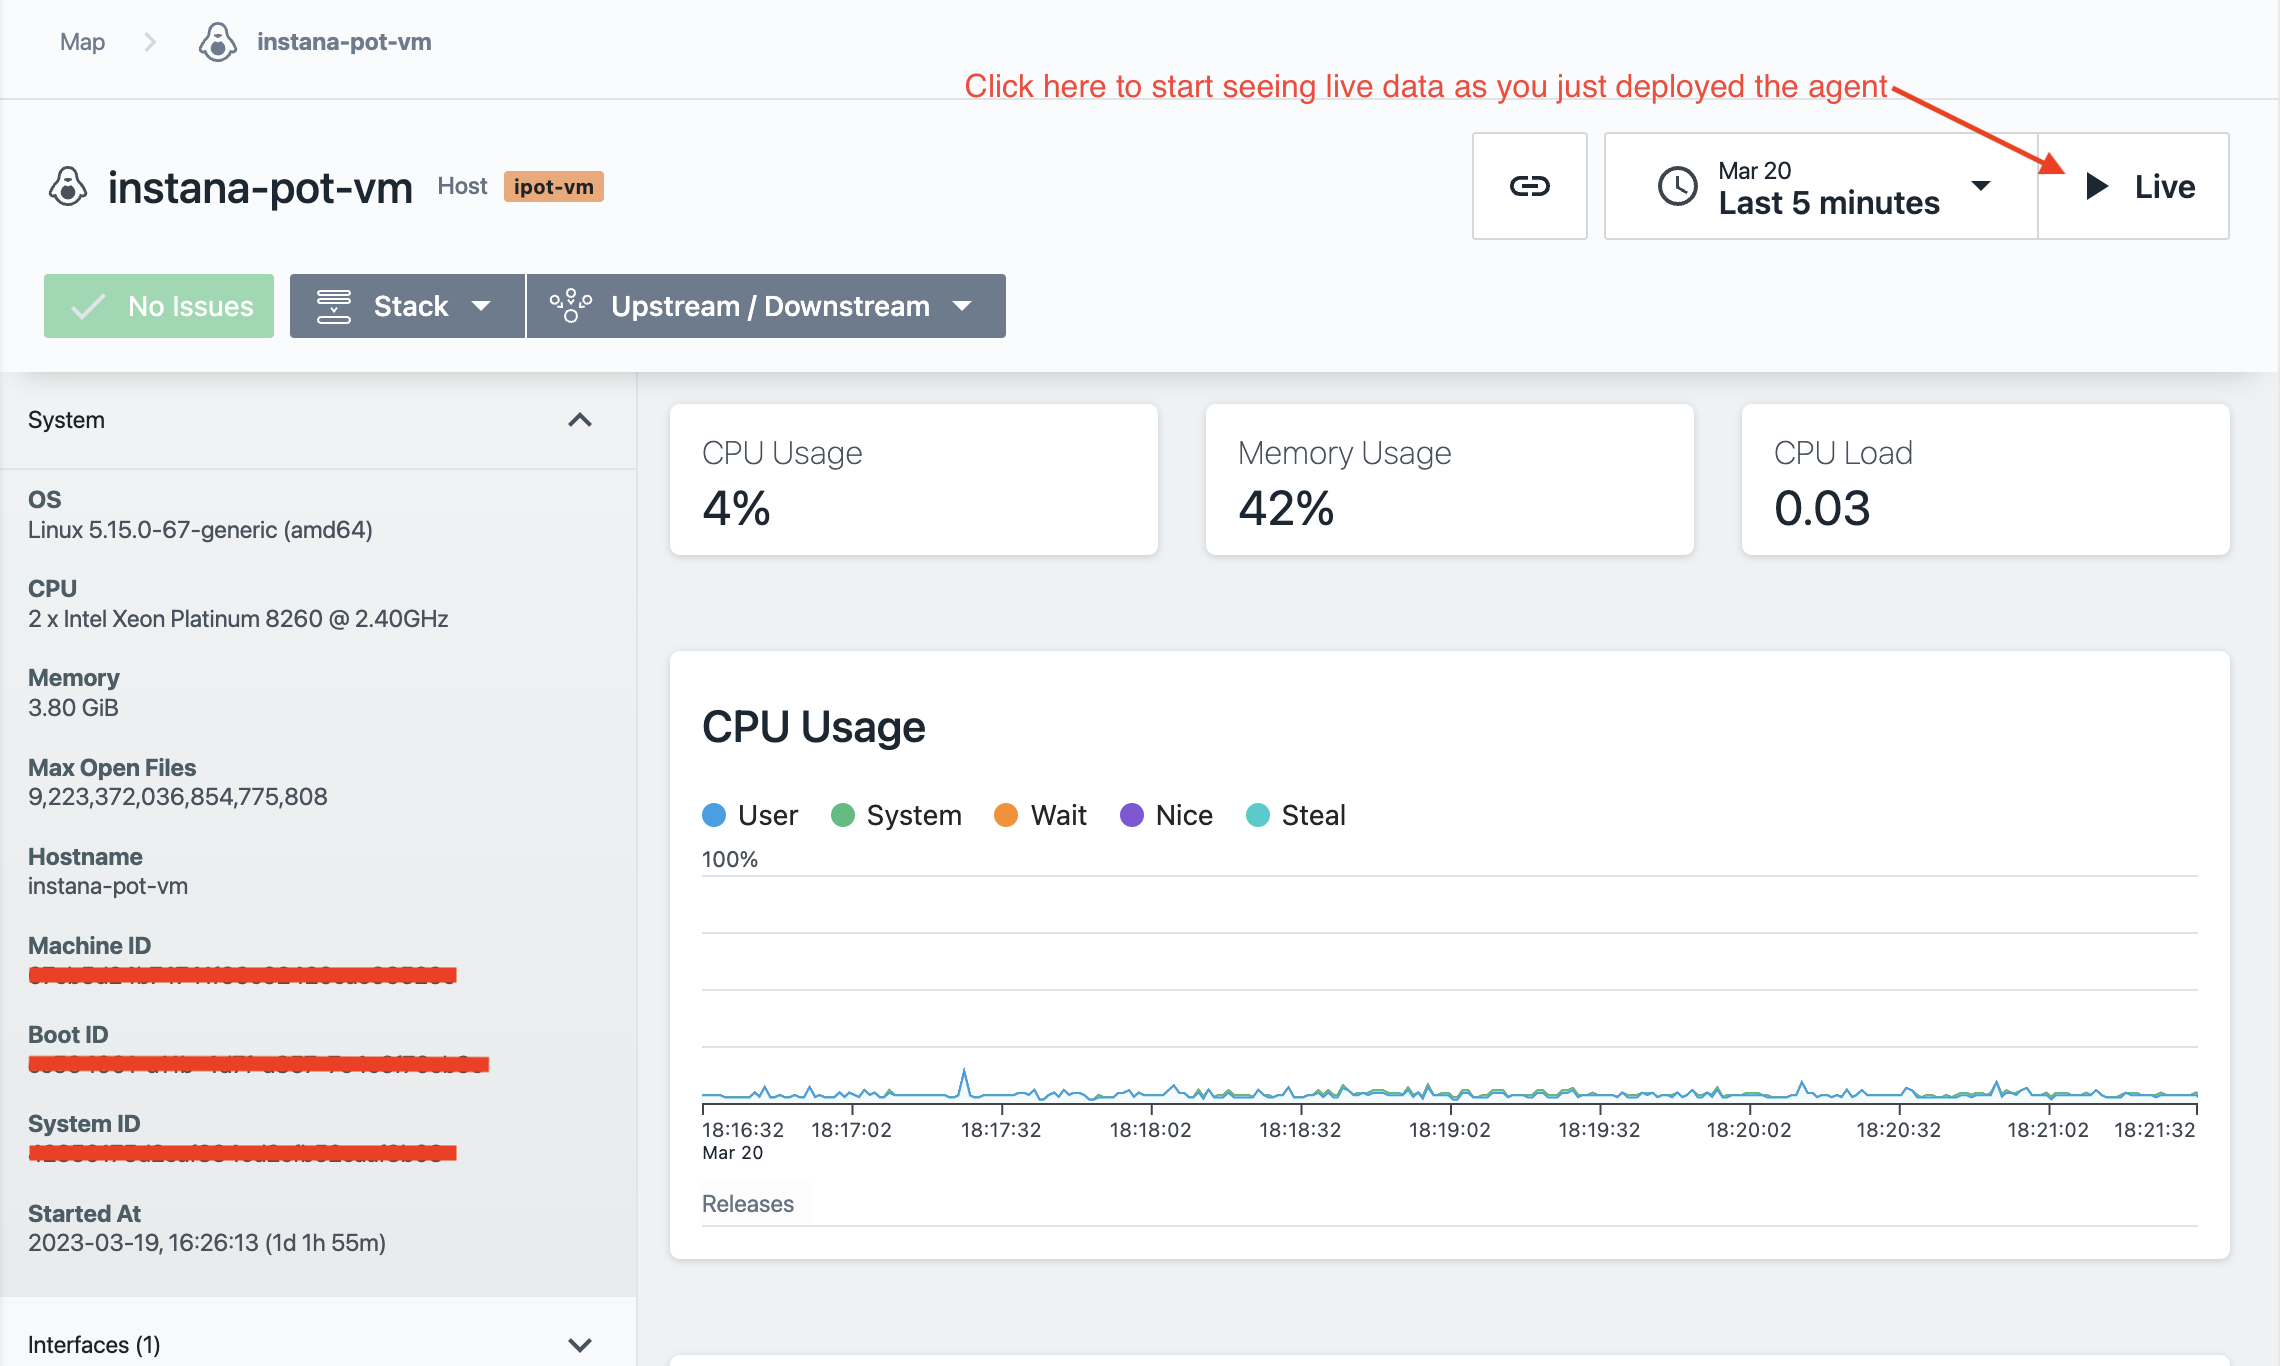2280x1366 pixels.
Task: Click the Stack layers icon
Action: (x=334, y=306)
